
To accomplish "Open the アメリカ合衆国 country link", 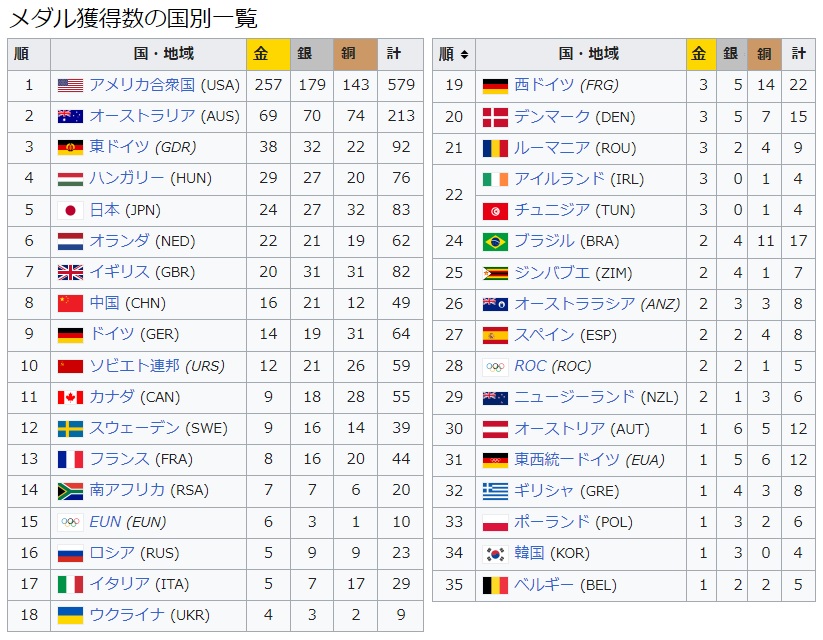I will point(142,85).
